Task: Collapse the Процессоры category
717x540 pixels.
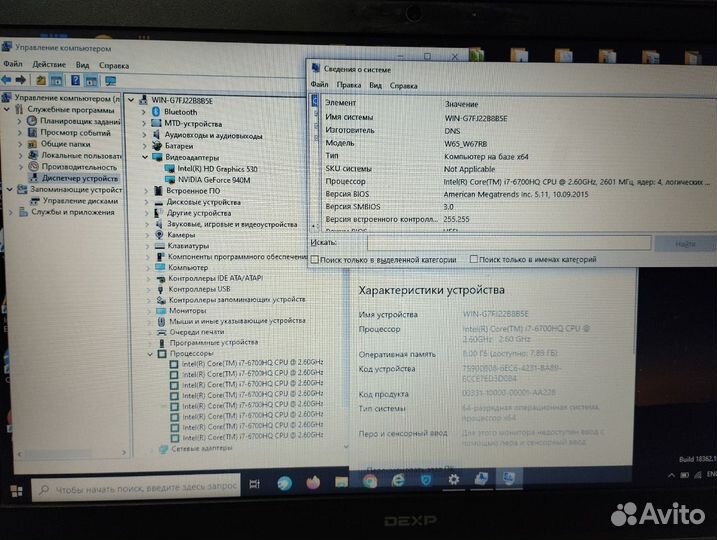Action: (150, 353)
